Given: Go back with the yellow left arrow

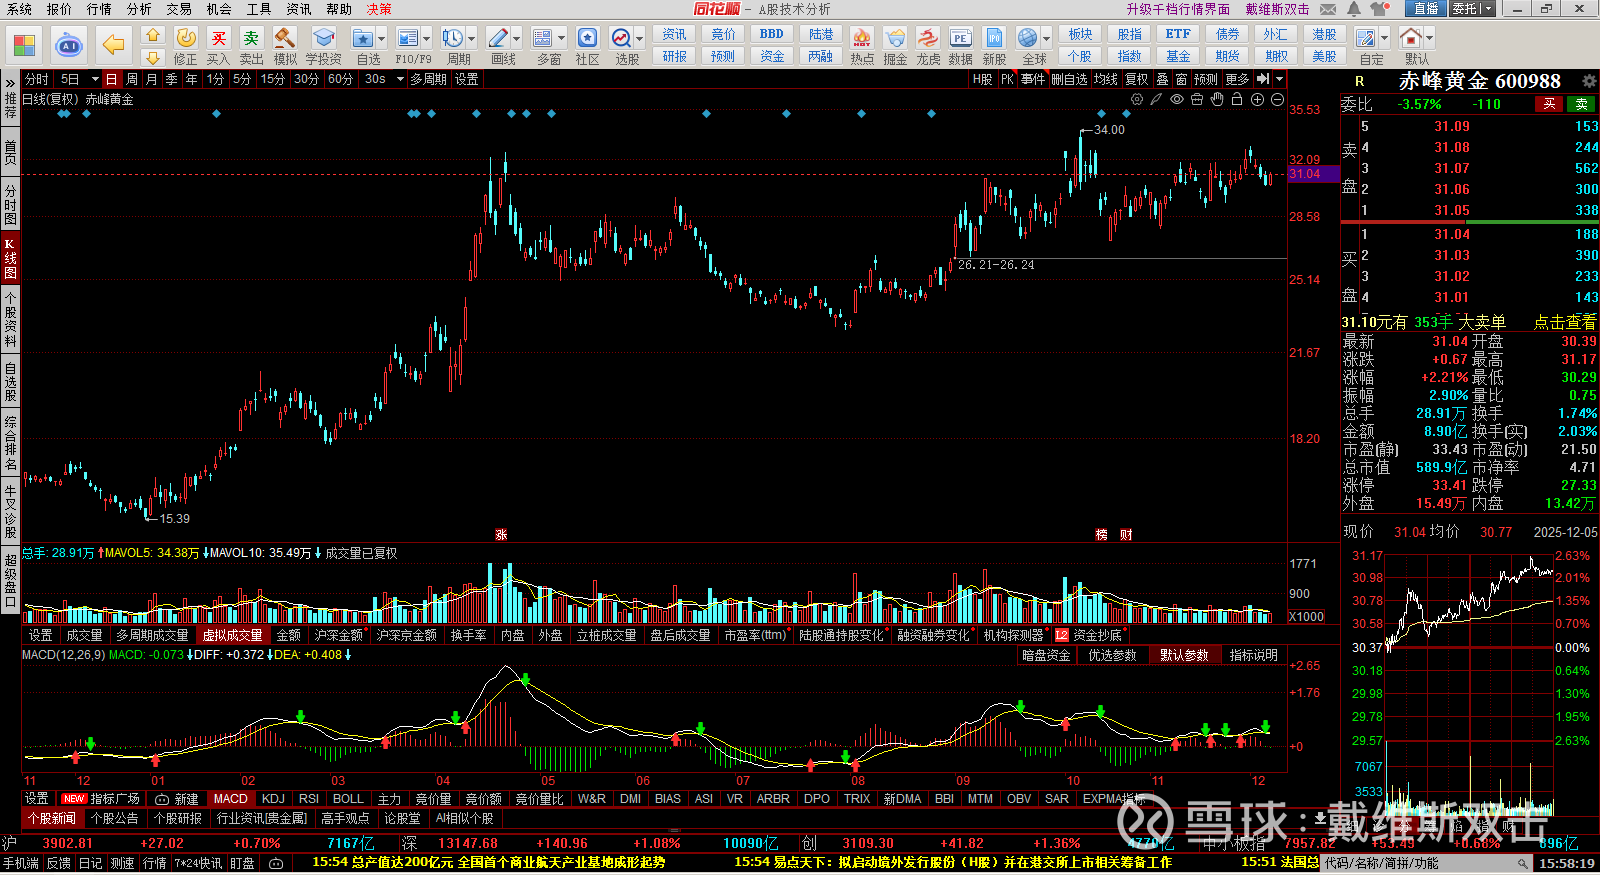Looking at the screenshot, I should (114, 45).
